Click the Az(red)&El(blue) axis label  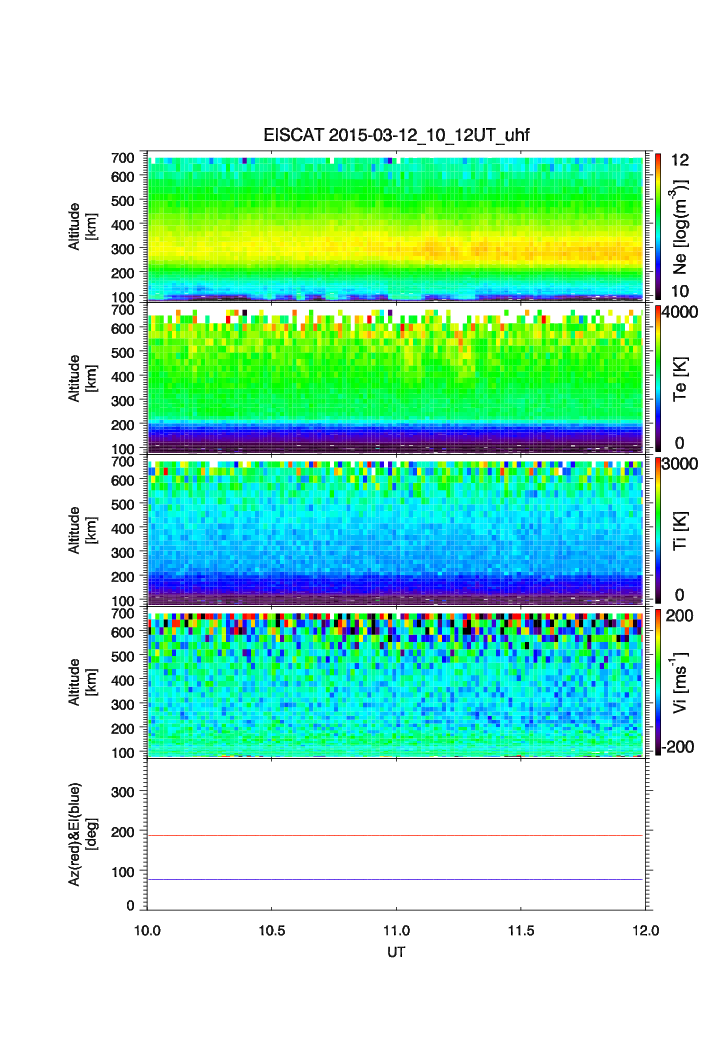(82, 834)
